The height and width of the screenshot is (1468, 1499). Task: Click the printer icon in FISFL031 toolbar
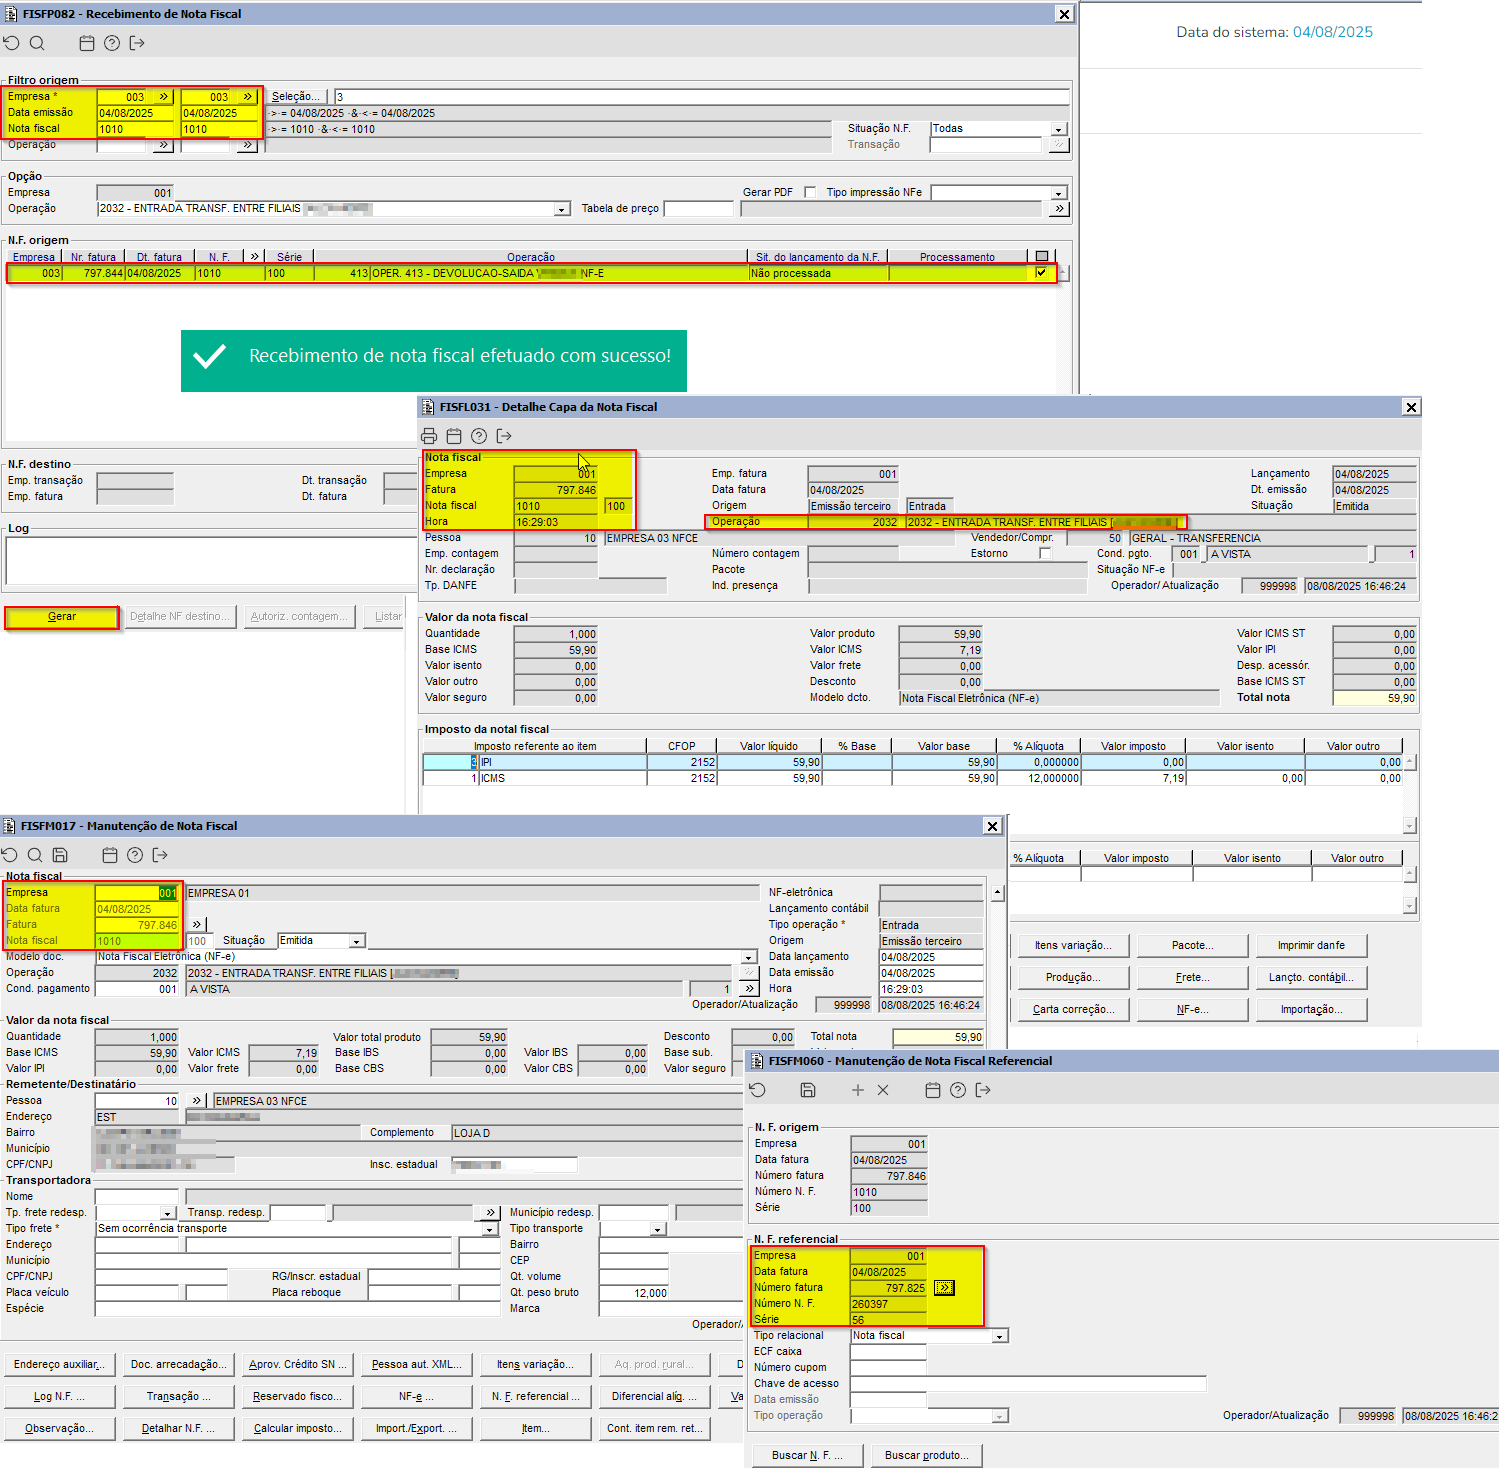click(429, 436)
